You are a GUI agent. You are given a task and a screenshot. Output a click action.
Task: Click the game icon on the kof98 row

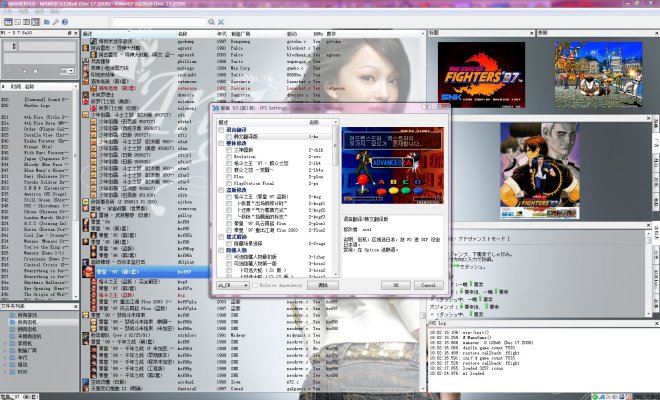[86, 315]
